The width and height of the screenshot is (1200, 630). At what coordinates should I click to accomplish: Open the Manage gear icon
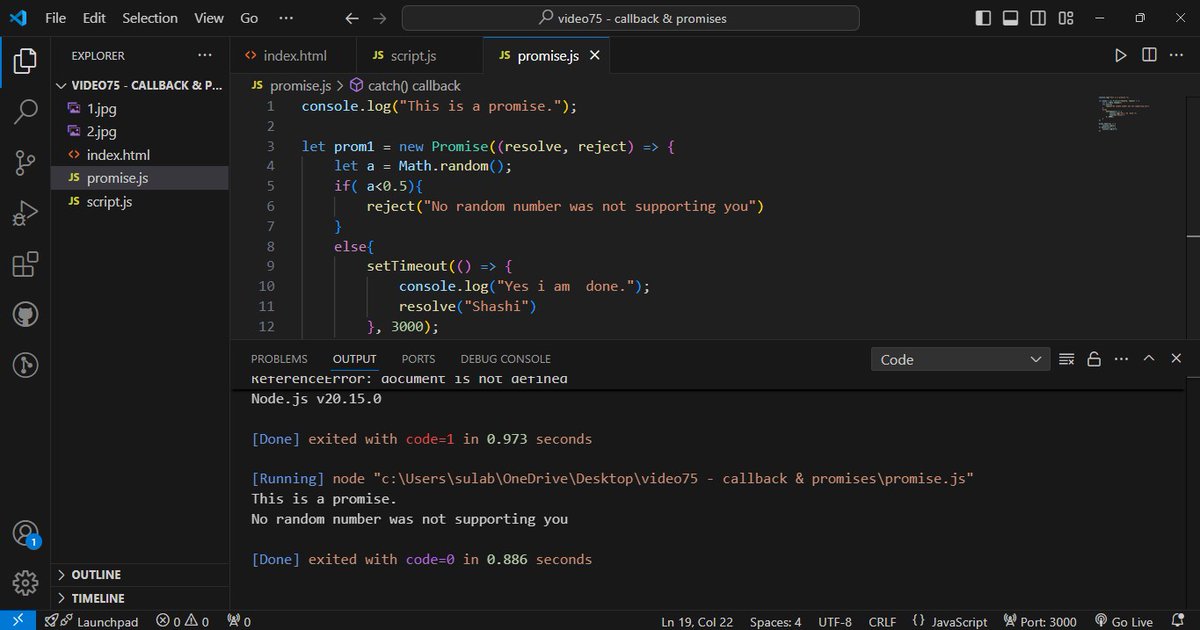(x=25, y=582)
